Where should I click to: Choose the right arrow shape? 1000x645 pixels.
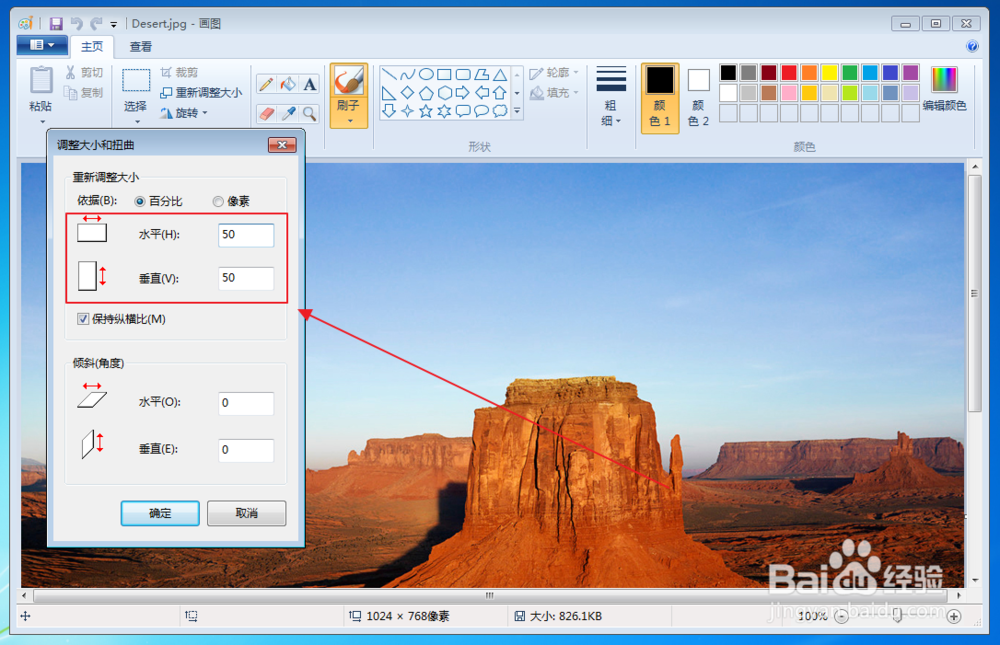coord(463,93)
